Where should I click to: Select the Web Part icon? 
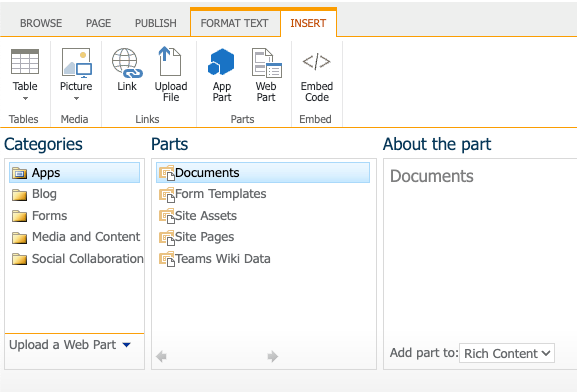(267, 63)
